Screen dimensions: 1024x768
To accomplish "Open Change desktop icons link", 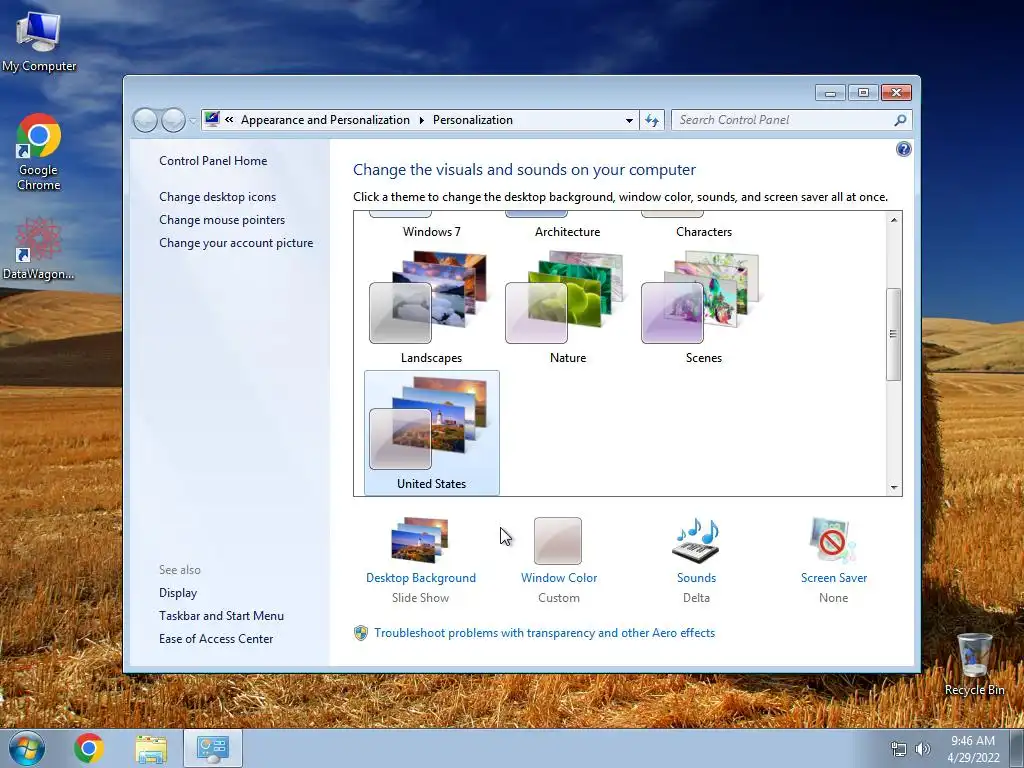I will tap(217, 197).
